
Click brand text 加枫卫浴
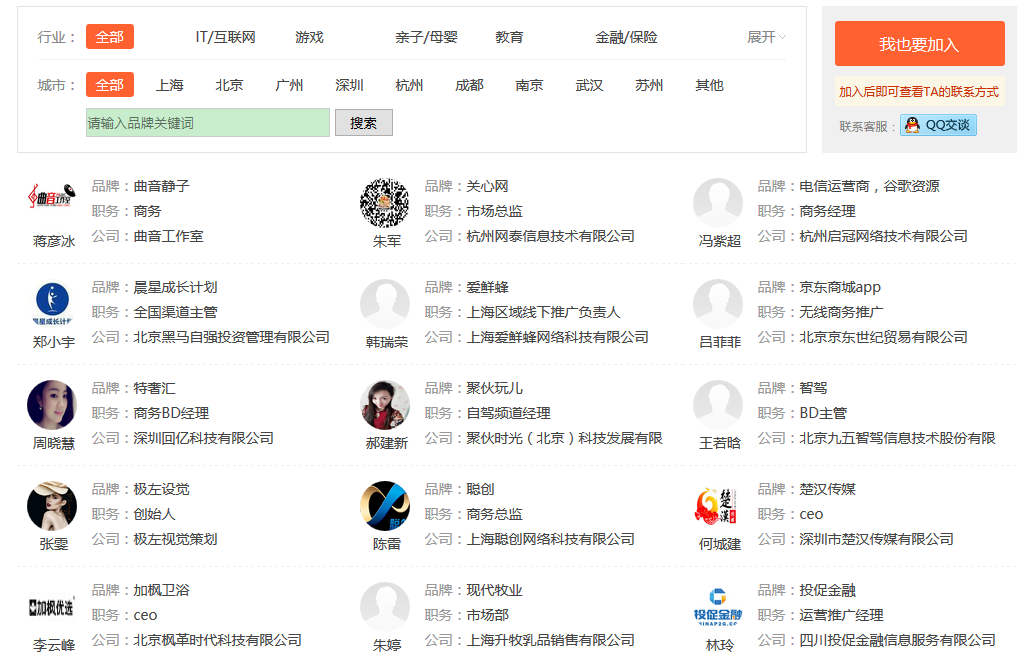(x=161, y=590)
